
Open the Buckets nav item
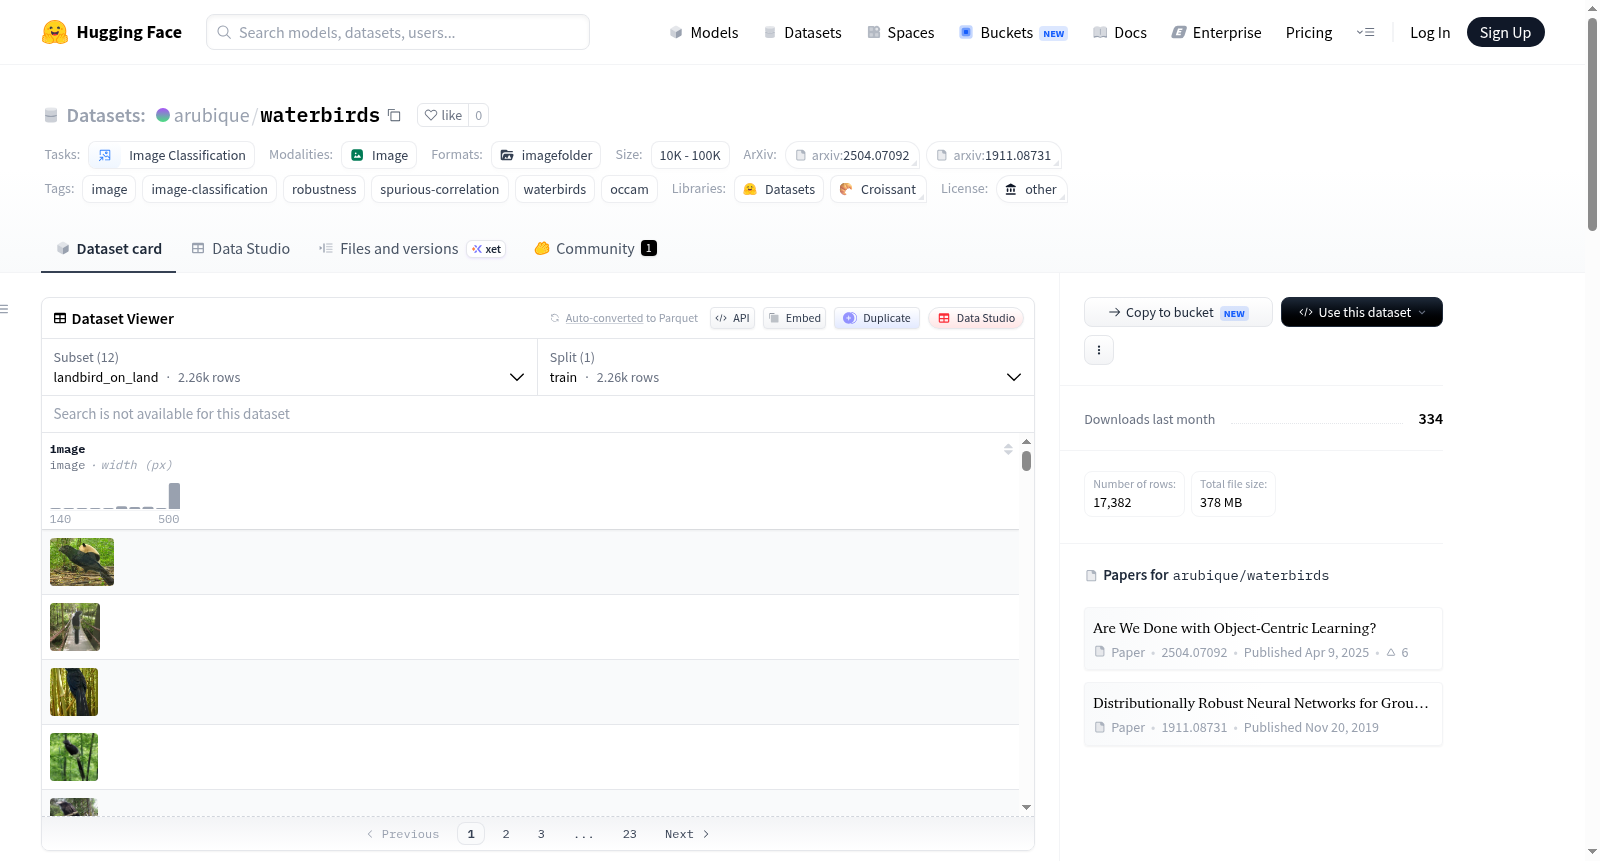[x=1013, y=33]
